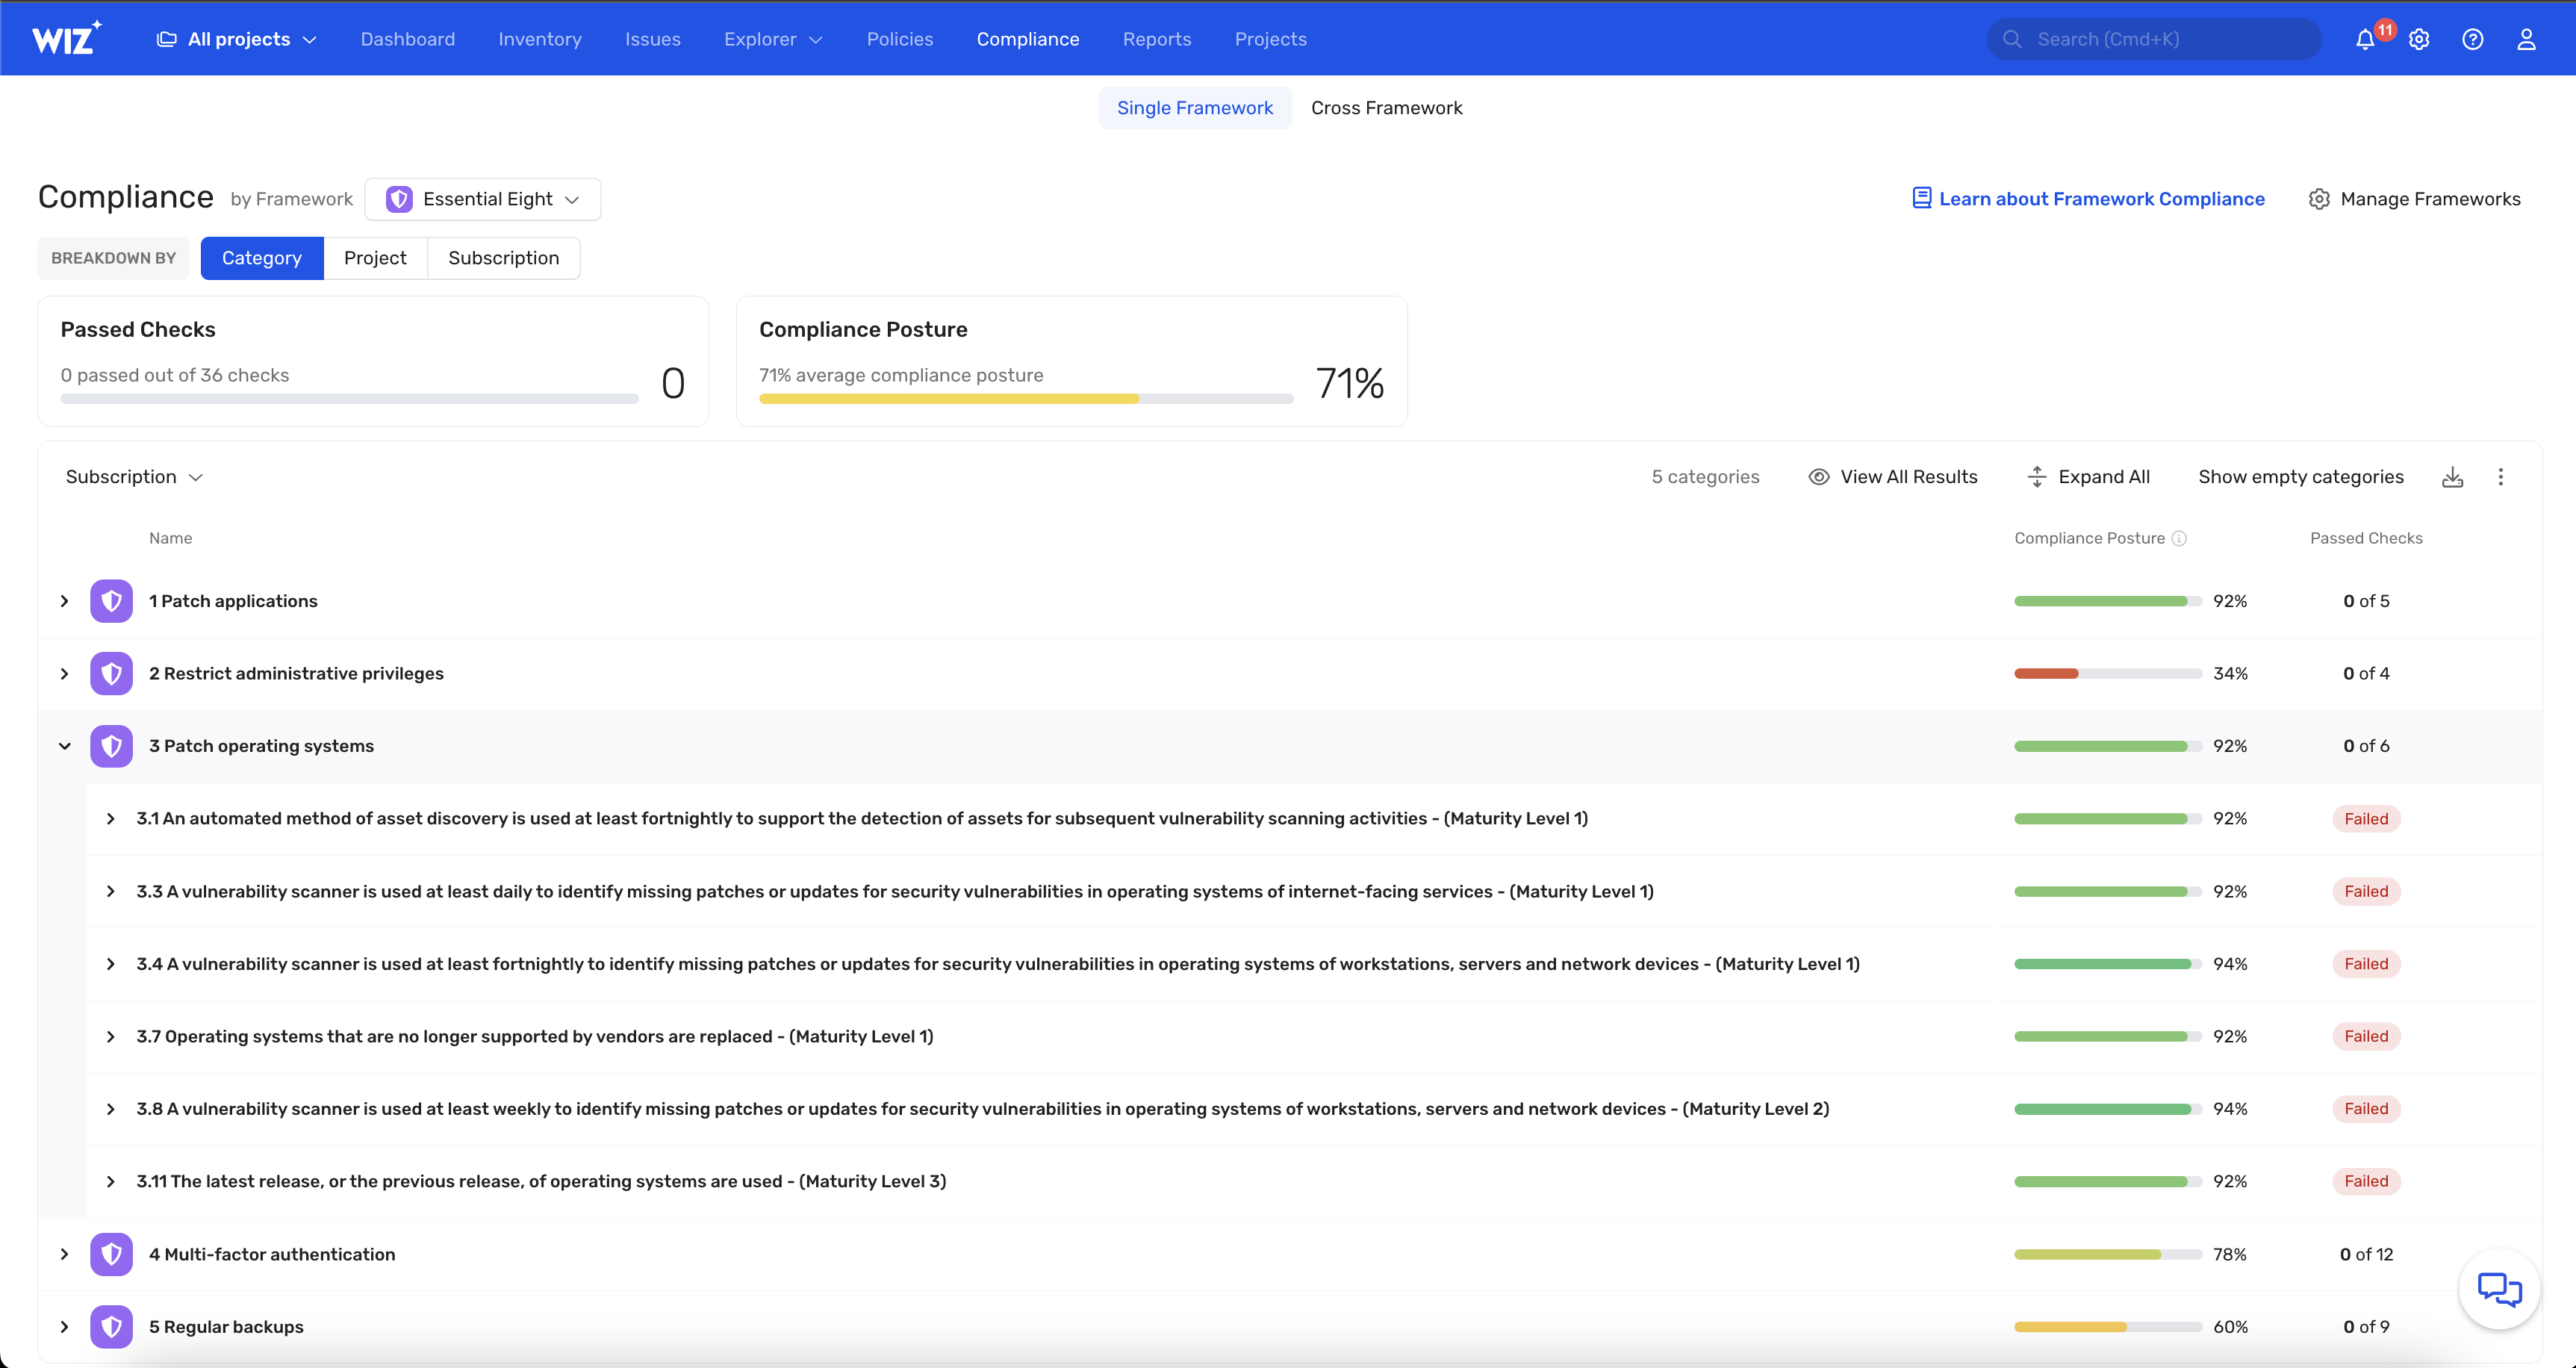Open the help question mark icon
The height and width of the screenshot is (1368, 2576).
pyautogui.click(x=2473, y=39)
